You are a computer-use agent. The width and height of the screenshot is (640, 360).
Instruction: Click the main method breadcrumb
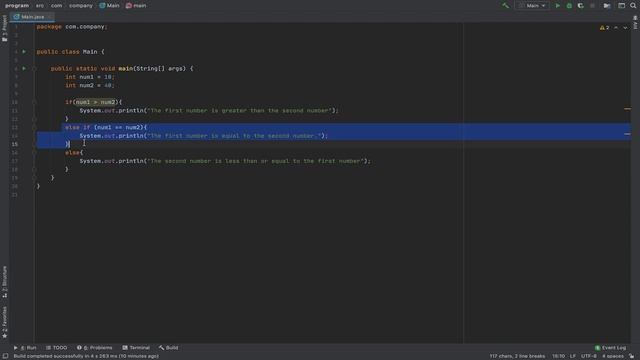[x=136, y=6]
